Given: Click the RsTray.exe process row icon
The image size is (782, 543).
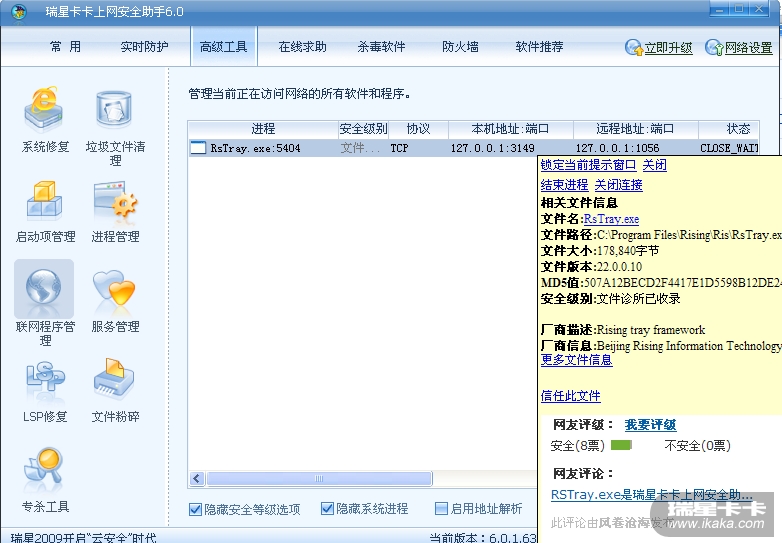Looking at the screenshot, I should pos(198,148).
